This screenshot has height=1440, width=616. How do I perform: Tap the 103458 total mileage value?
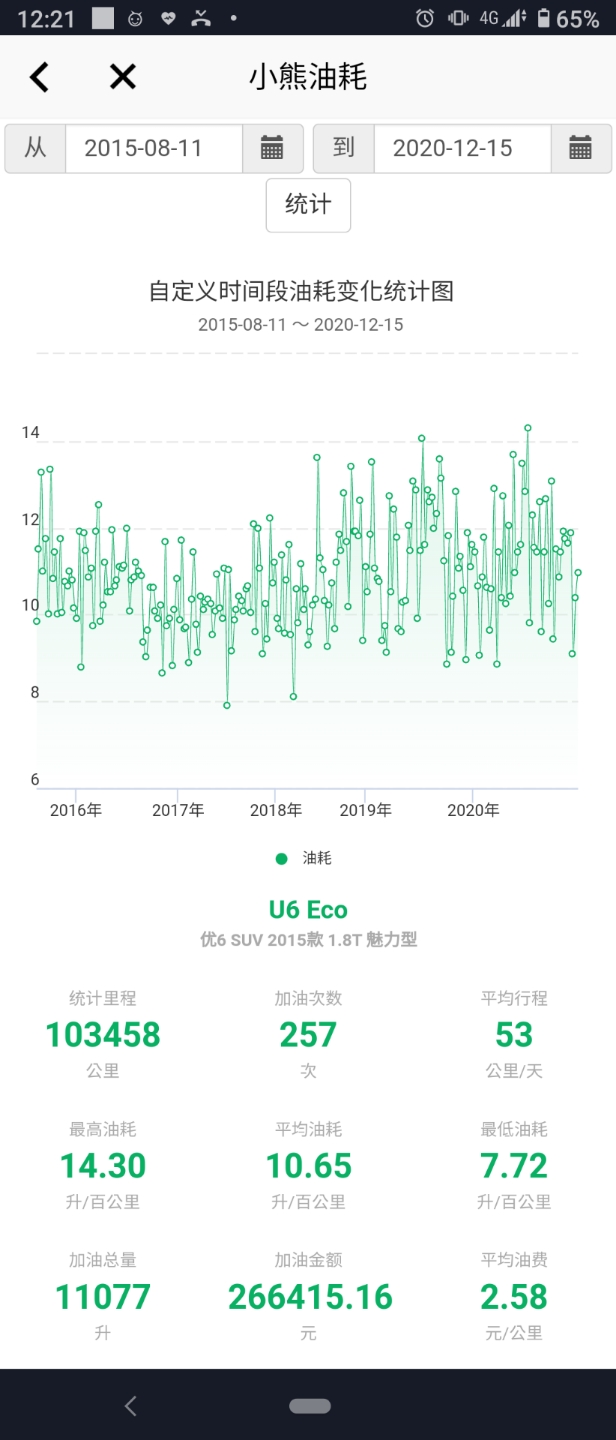click(103, 1035)
